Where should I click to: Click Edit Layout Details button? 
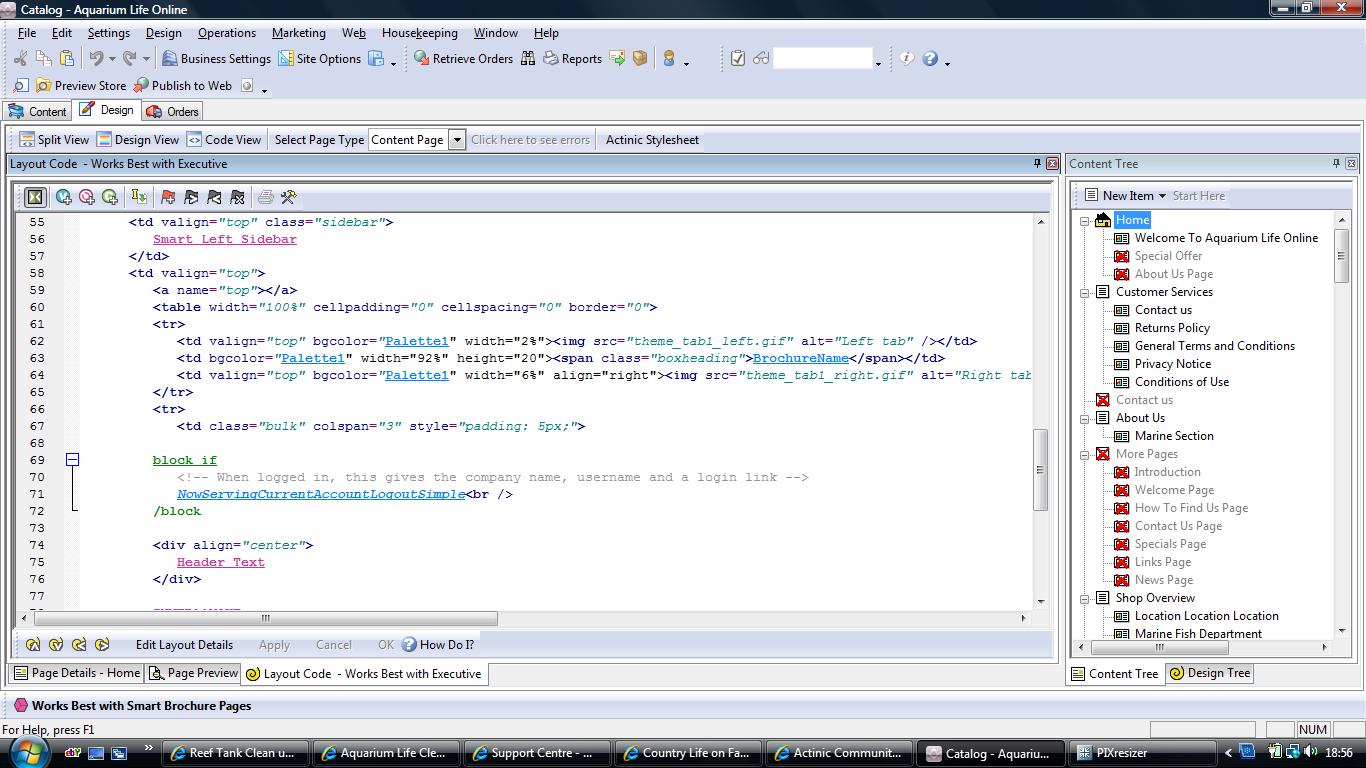(184, 645)
